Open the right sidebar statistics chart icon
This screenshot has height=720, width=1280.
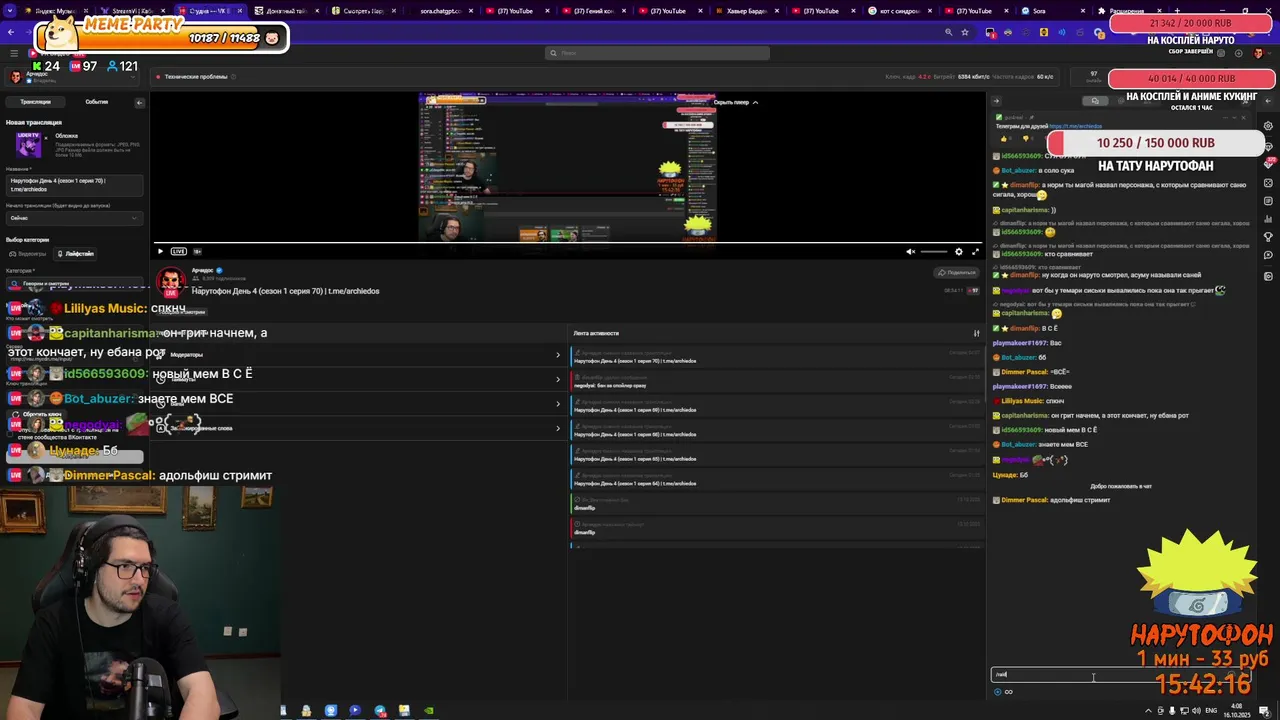(1269, 219)
